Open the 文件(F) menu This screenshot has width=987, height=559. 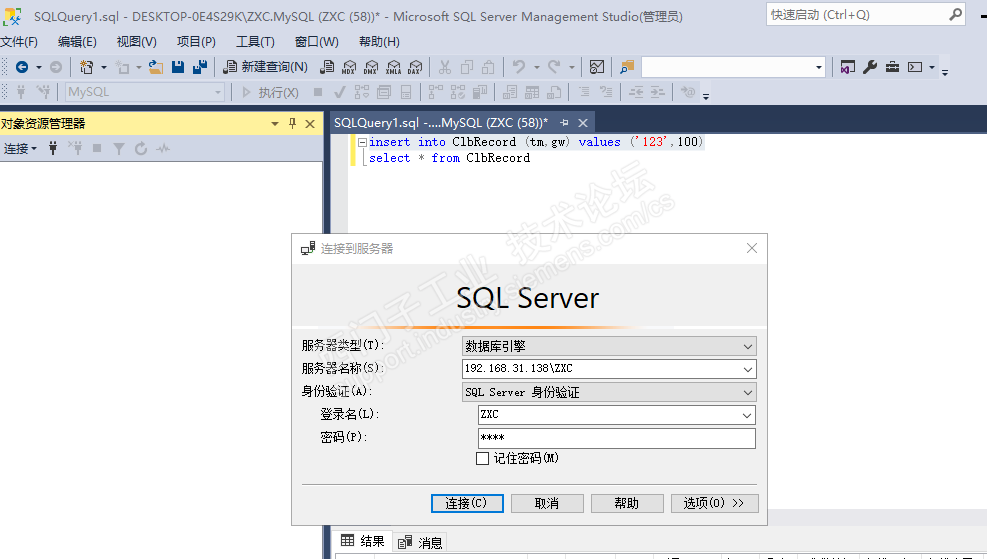(x=20, y=42)
